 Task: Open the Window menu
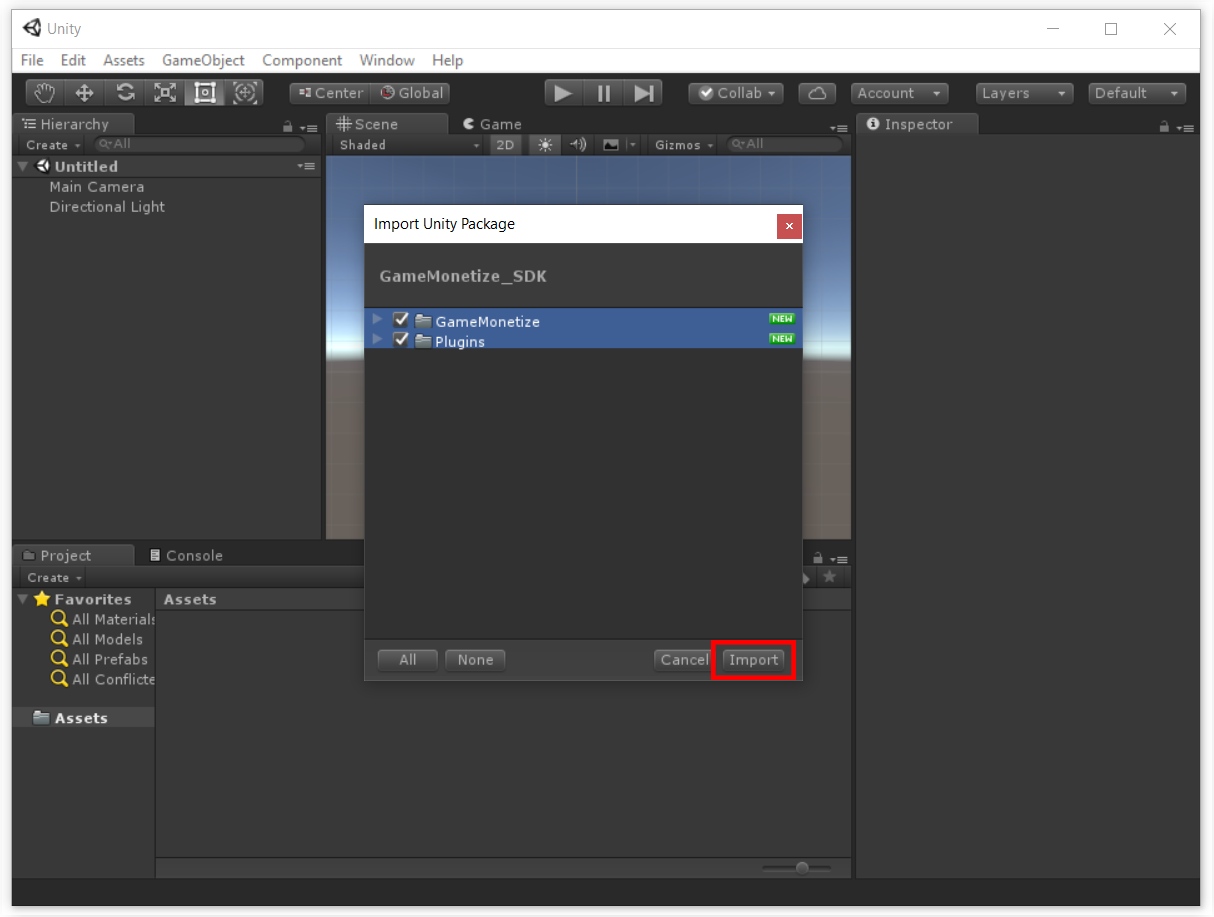point(387,60)
